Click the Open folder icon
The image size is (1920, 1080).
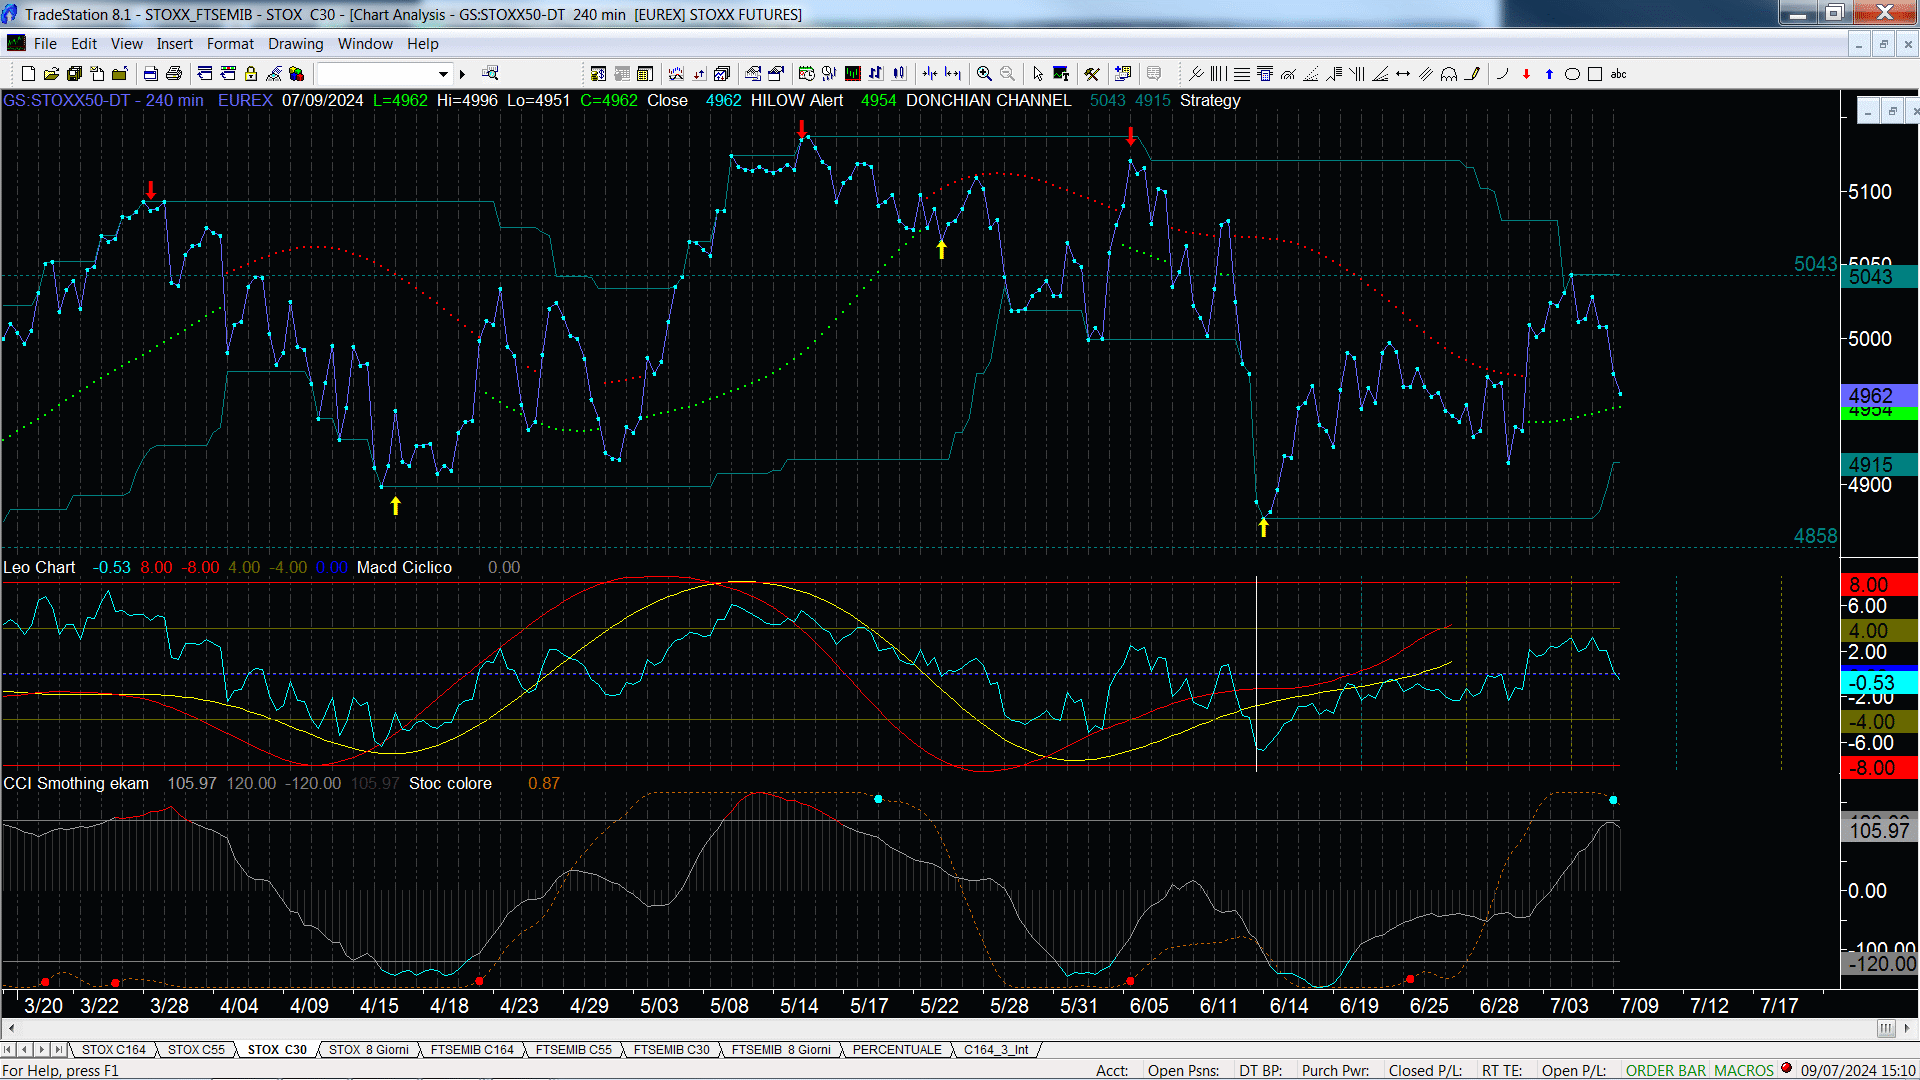[x=51, y=73]
